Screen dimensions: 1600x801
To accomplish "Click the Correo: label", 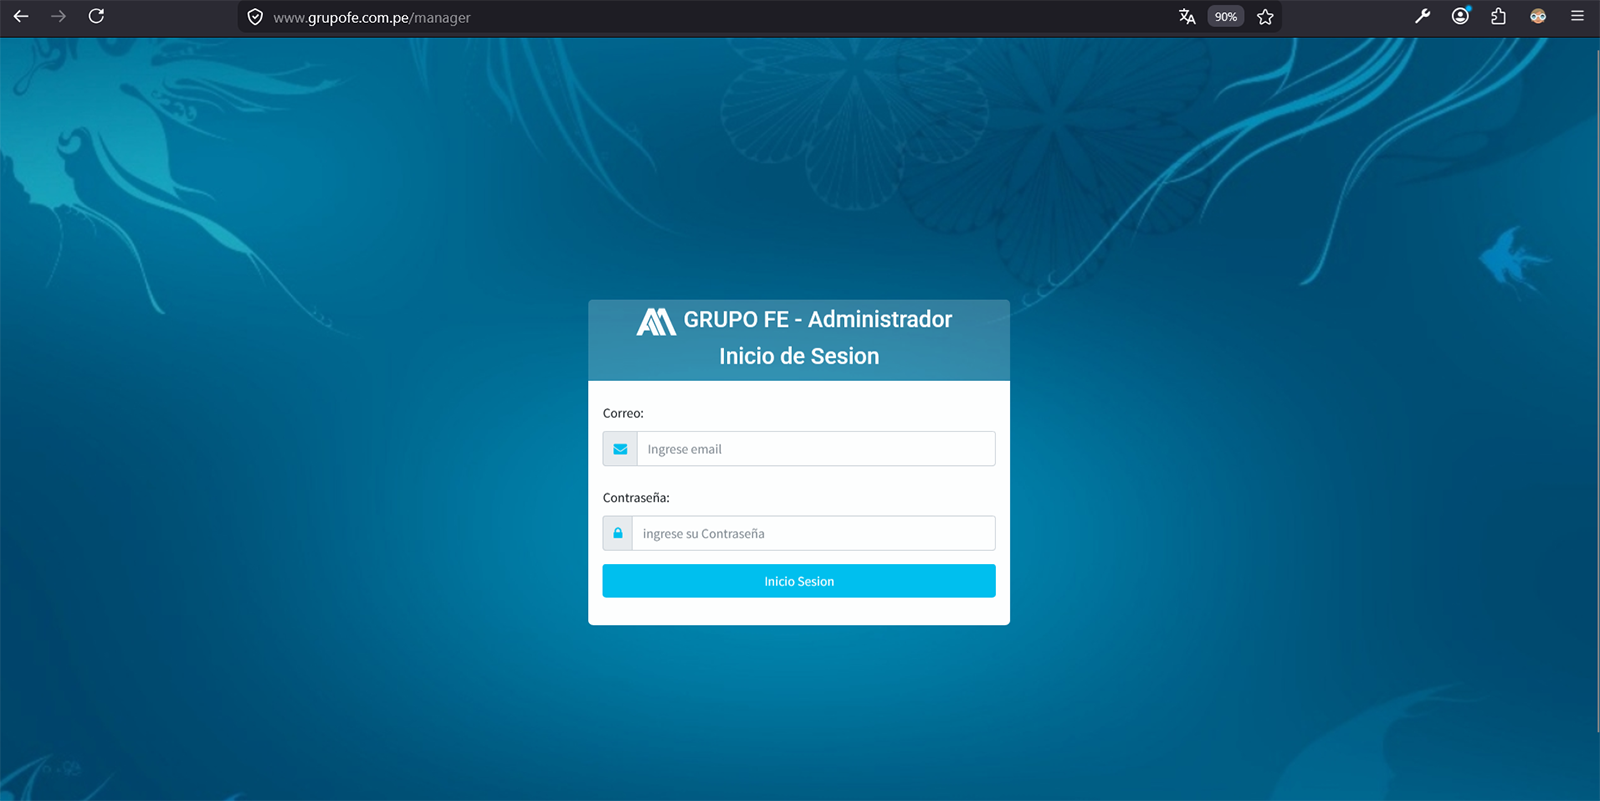I will [x=623, y=413].
